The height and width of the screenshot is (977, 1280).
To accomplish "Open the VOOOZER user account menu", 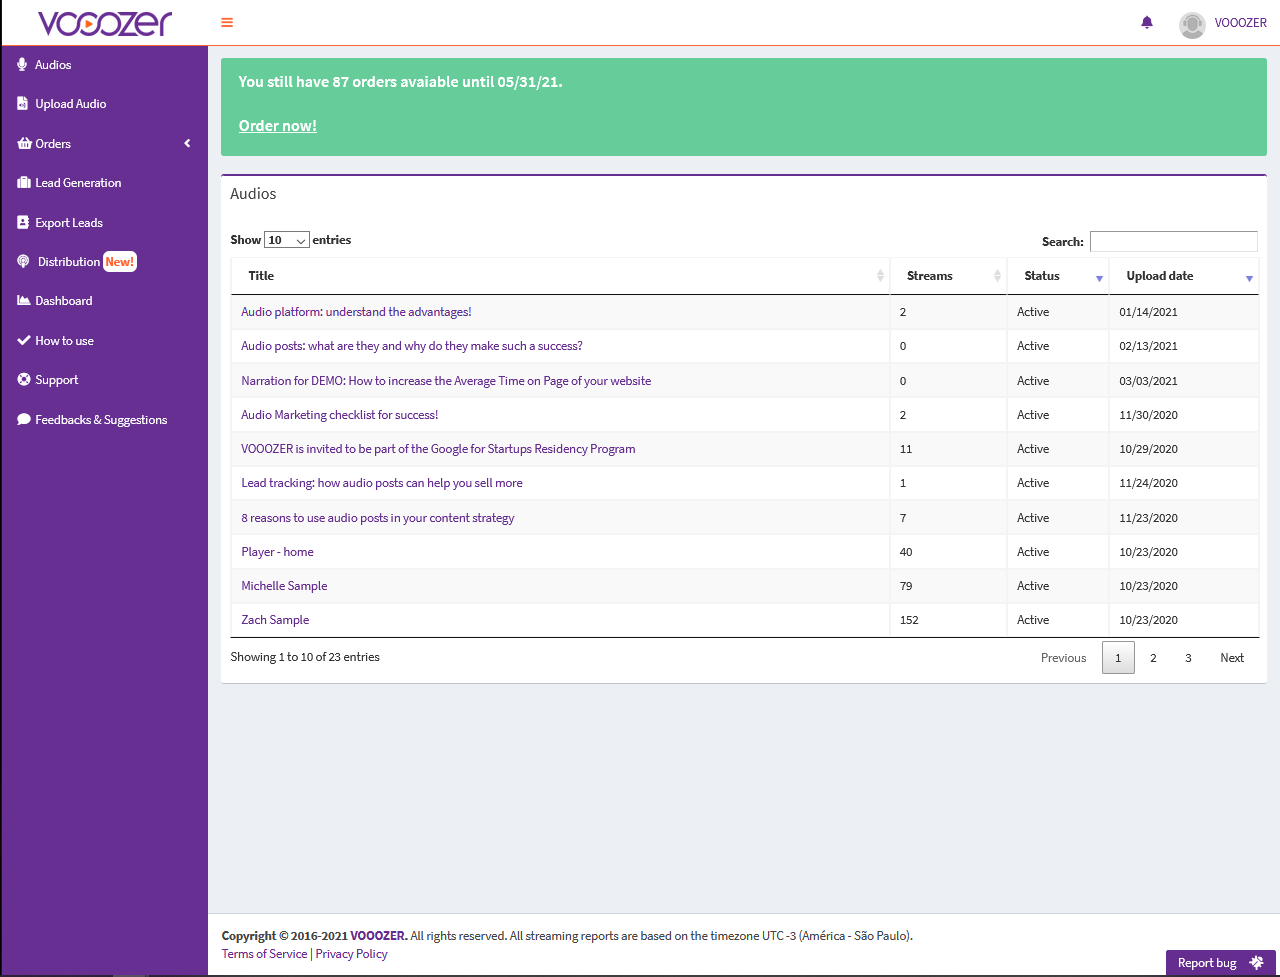I will 1223,24.
